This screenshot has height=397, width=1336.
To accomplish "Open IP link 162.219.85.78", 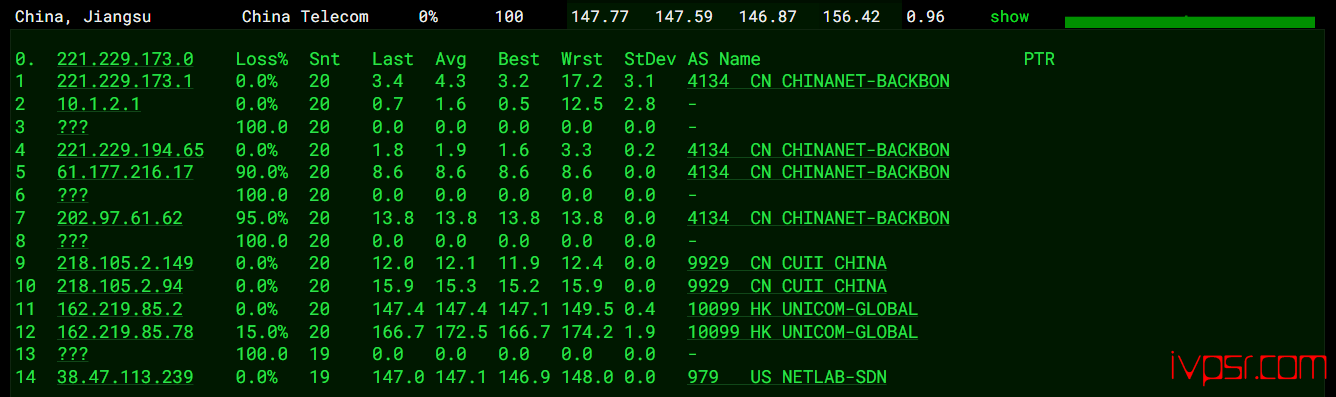I will [x=125, y=331].
